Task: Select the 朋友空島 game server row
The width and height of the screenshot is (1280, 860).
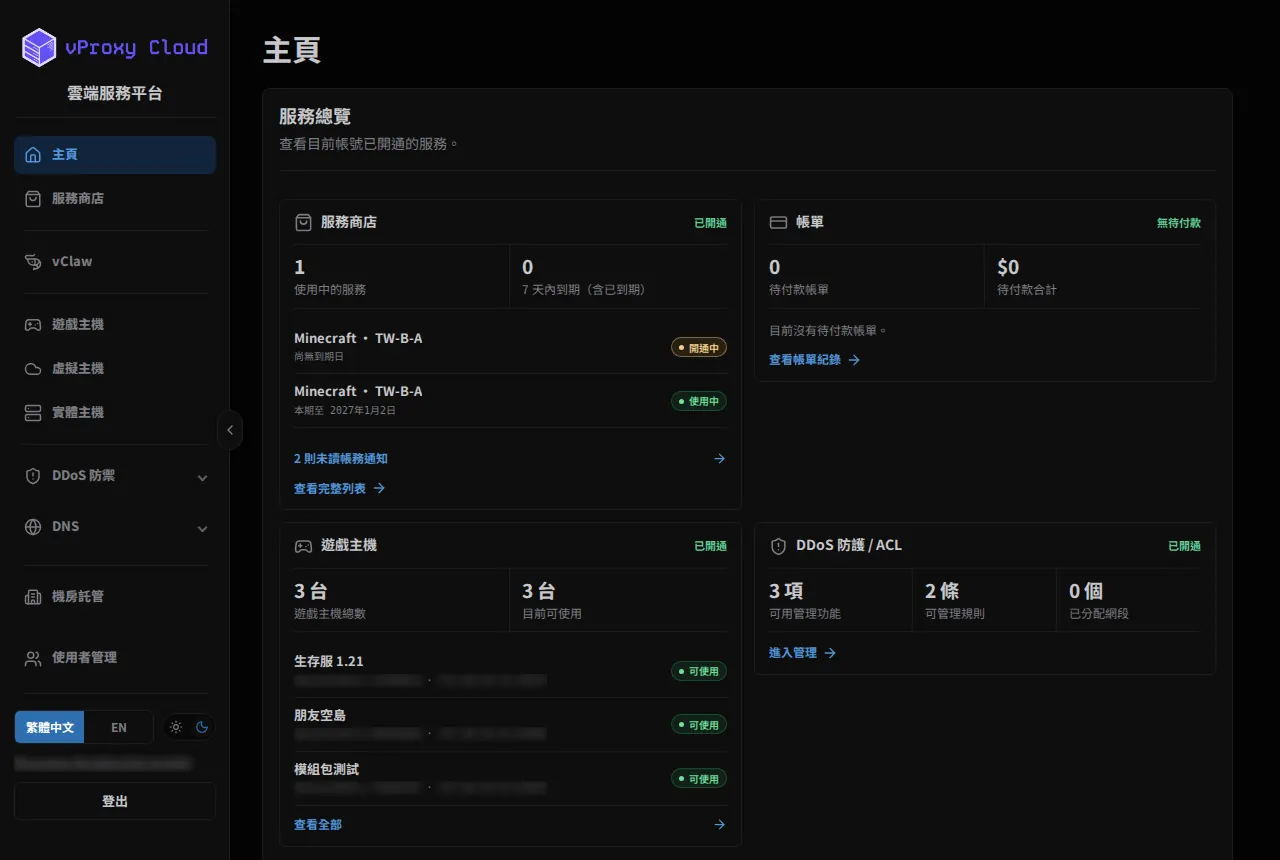Action: 510,725
